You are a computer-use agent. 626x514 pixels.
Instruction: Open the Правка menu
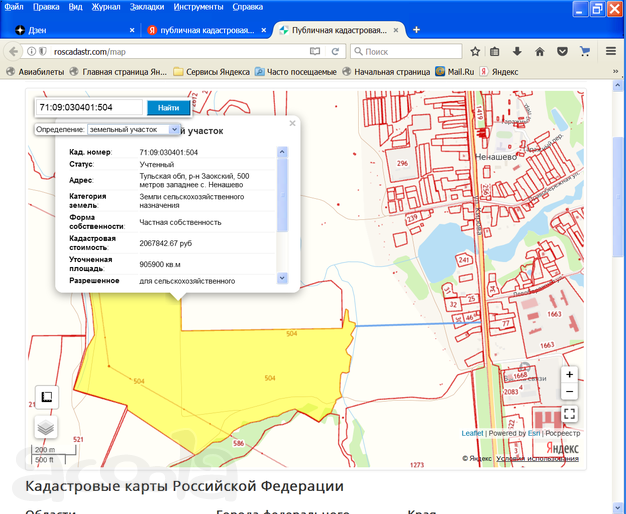click(46, 7)
